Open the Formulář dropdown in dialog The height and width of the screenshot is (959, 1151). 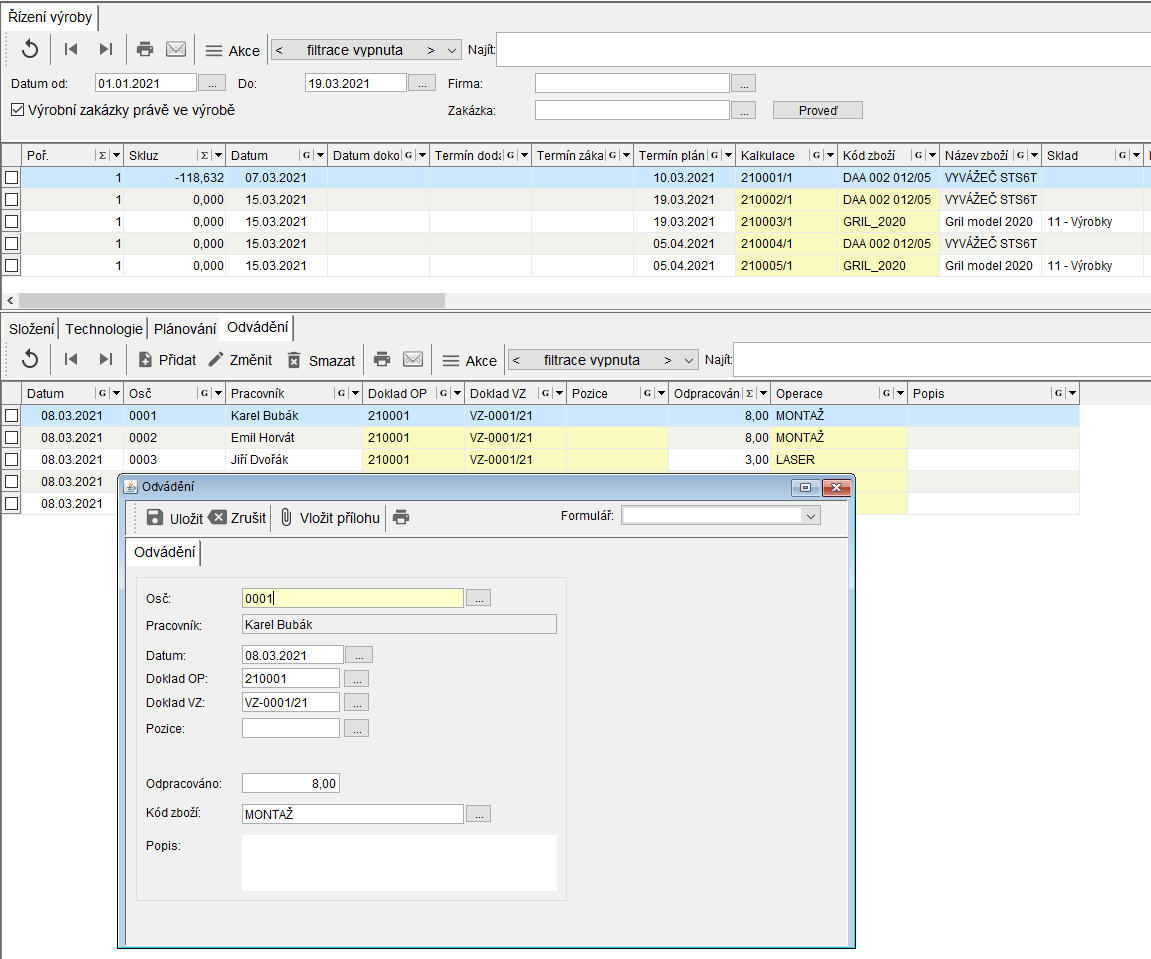(810, 516)
